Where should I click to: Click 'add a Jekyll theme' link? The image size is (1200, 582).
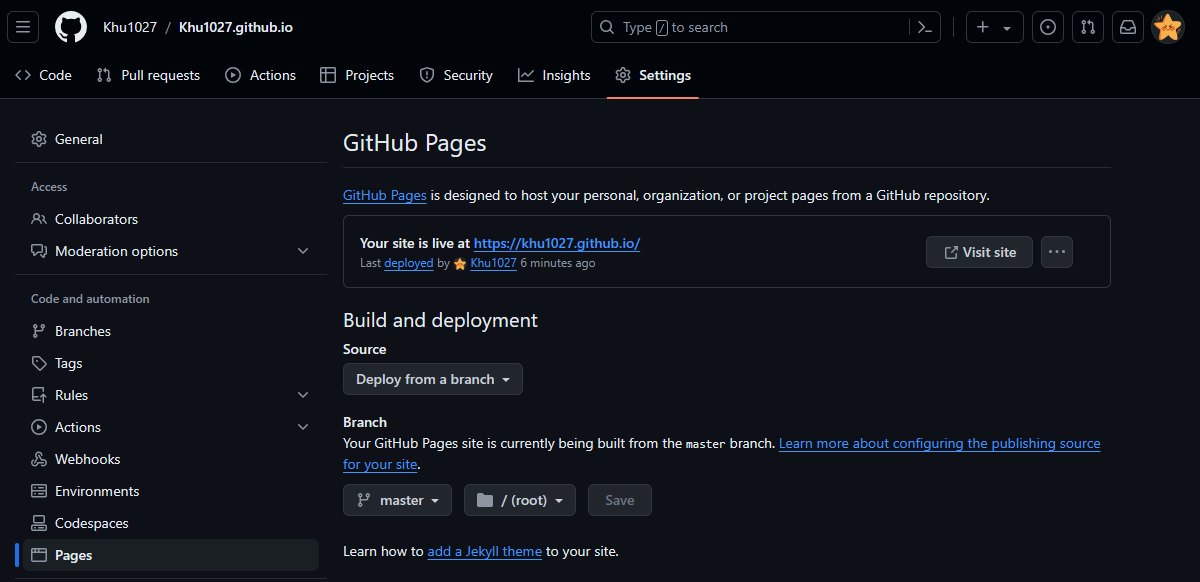click(x=484, y=551)
